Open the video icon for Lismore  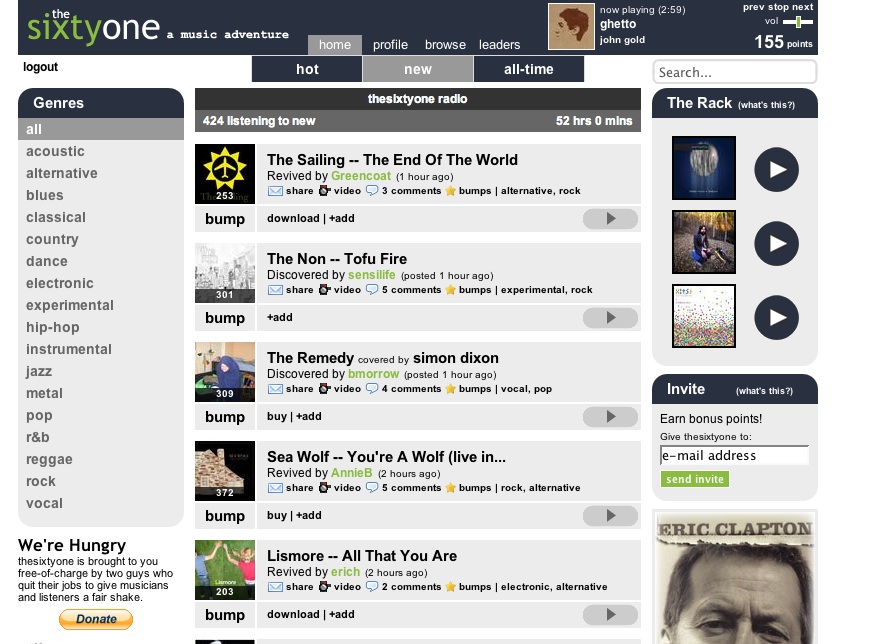click(x=325, y=586)
